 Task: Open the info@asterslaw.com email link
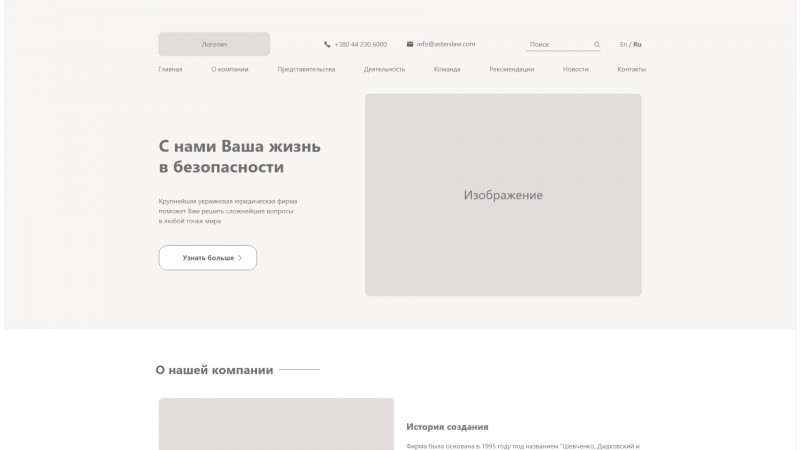click(x=445, y=44)
